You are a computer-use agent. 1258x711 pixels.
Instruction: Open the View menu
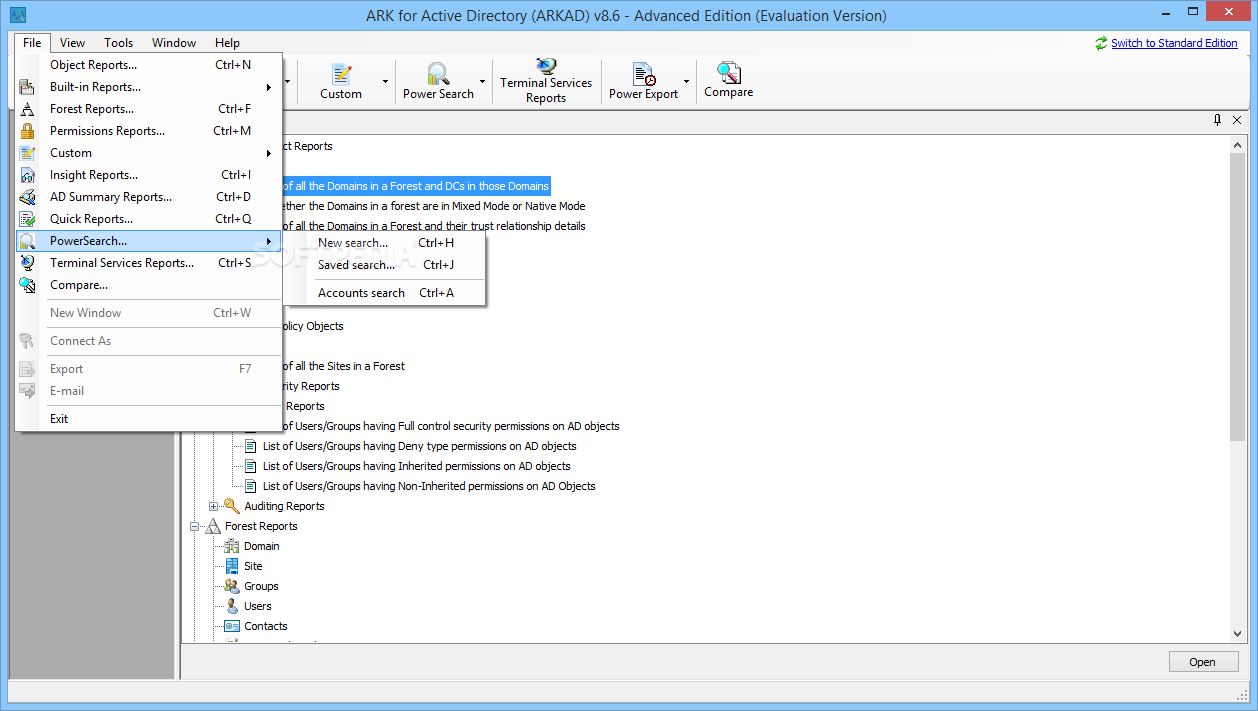tap(72, 43)
